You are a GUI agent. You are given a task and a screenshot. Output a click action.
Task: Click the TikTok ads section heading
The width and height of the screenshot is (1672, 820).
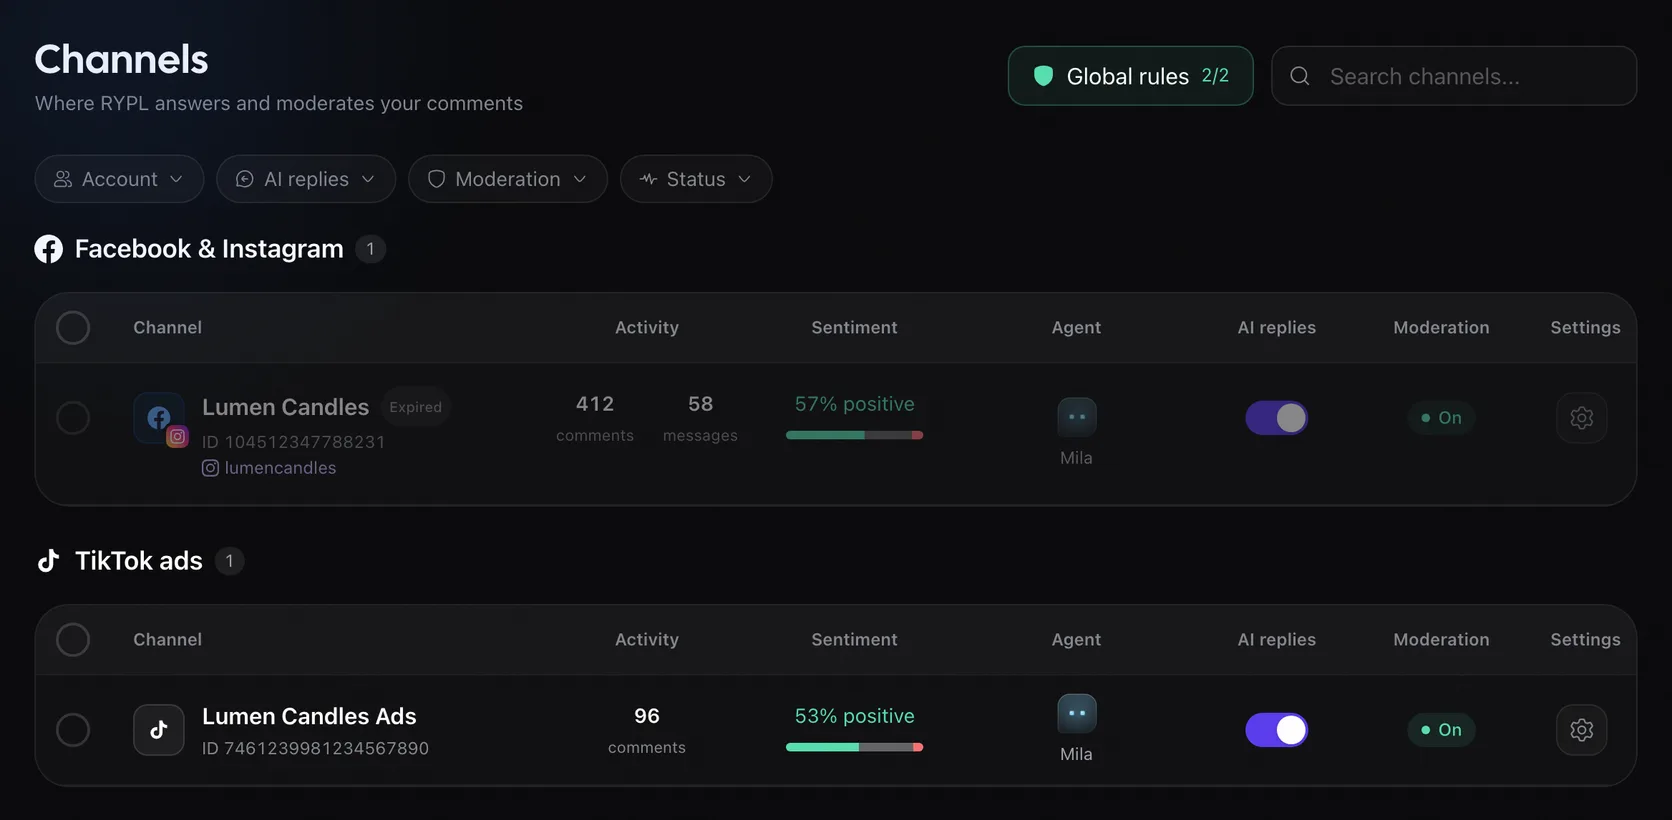139,561
